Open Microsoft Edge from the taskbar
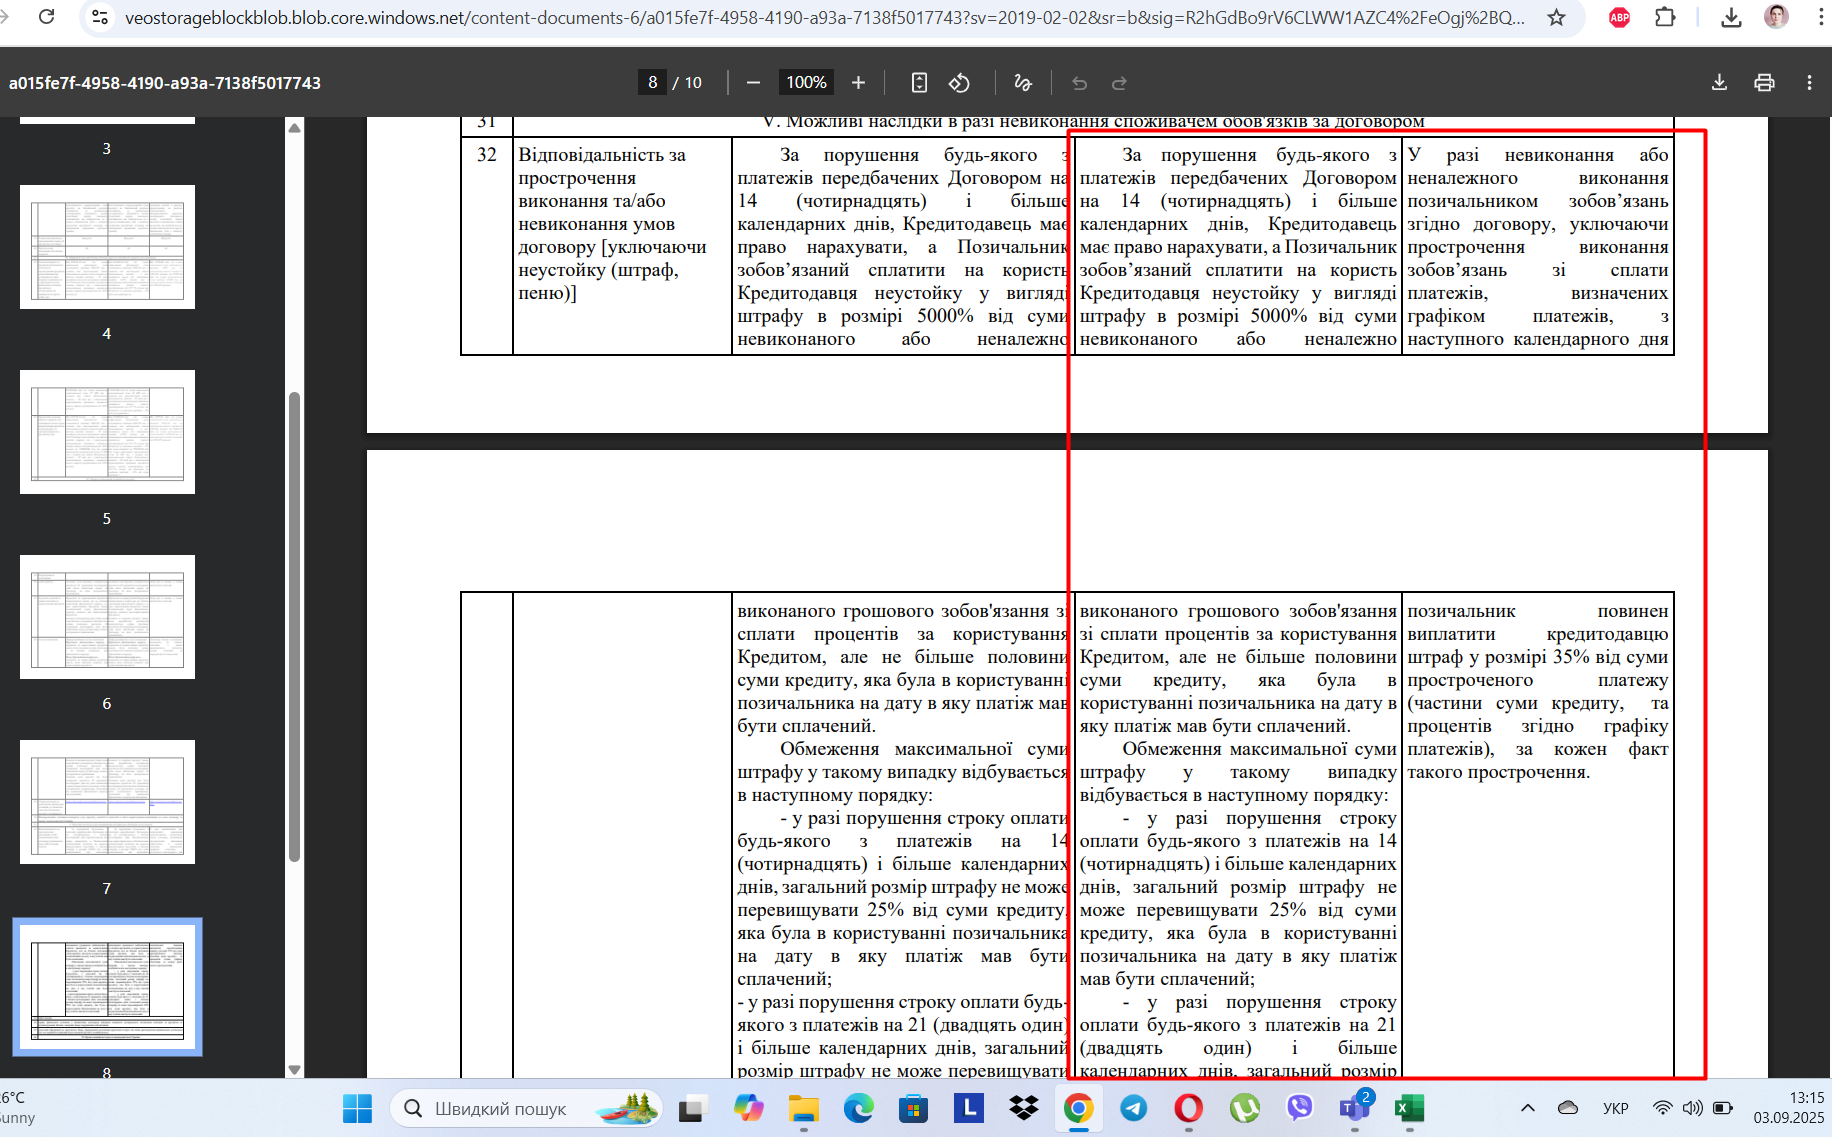The height and width of the screenshot is (1137, 1832). click(x=858, y=1108)
